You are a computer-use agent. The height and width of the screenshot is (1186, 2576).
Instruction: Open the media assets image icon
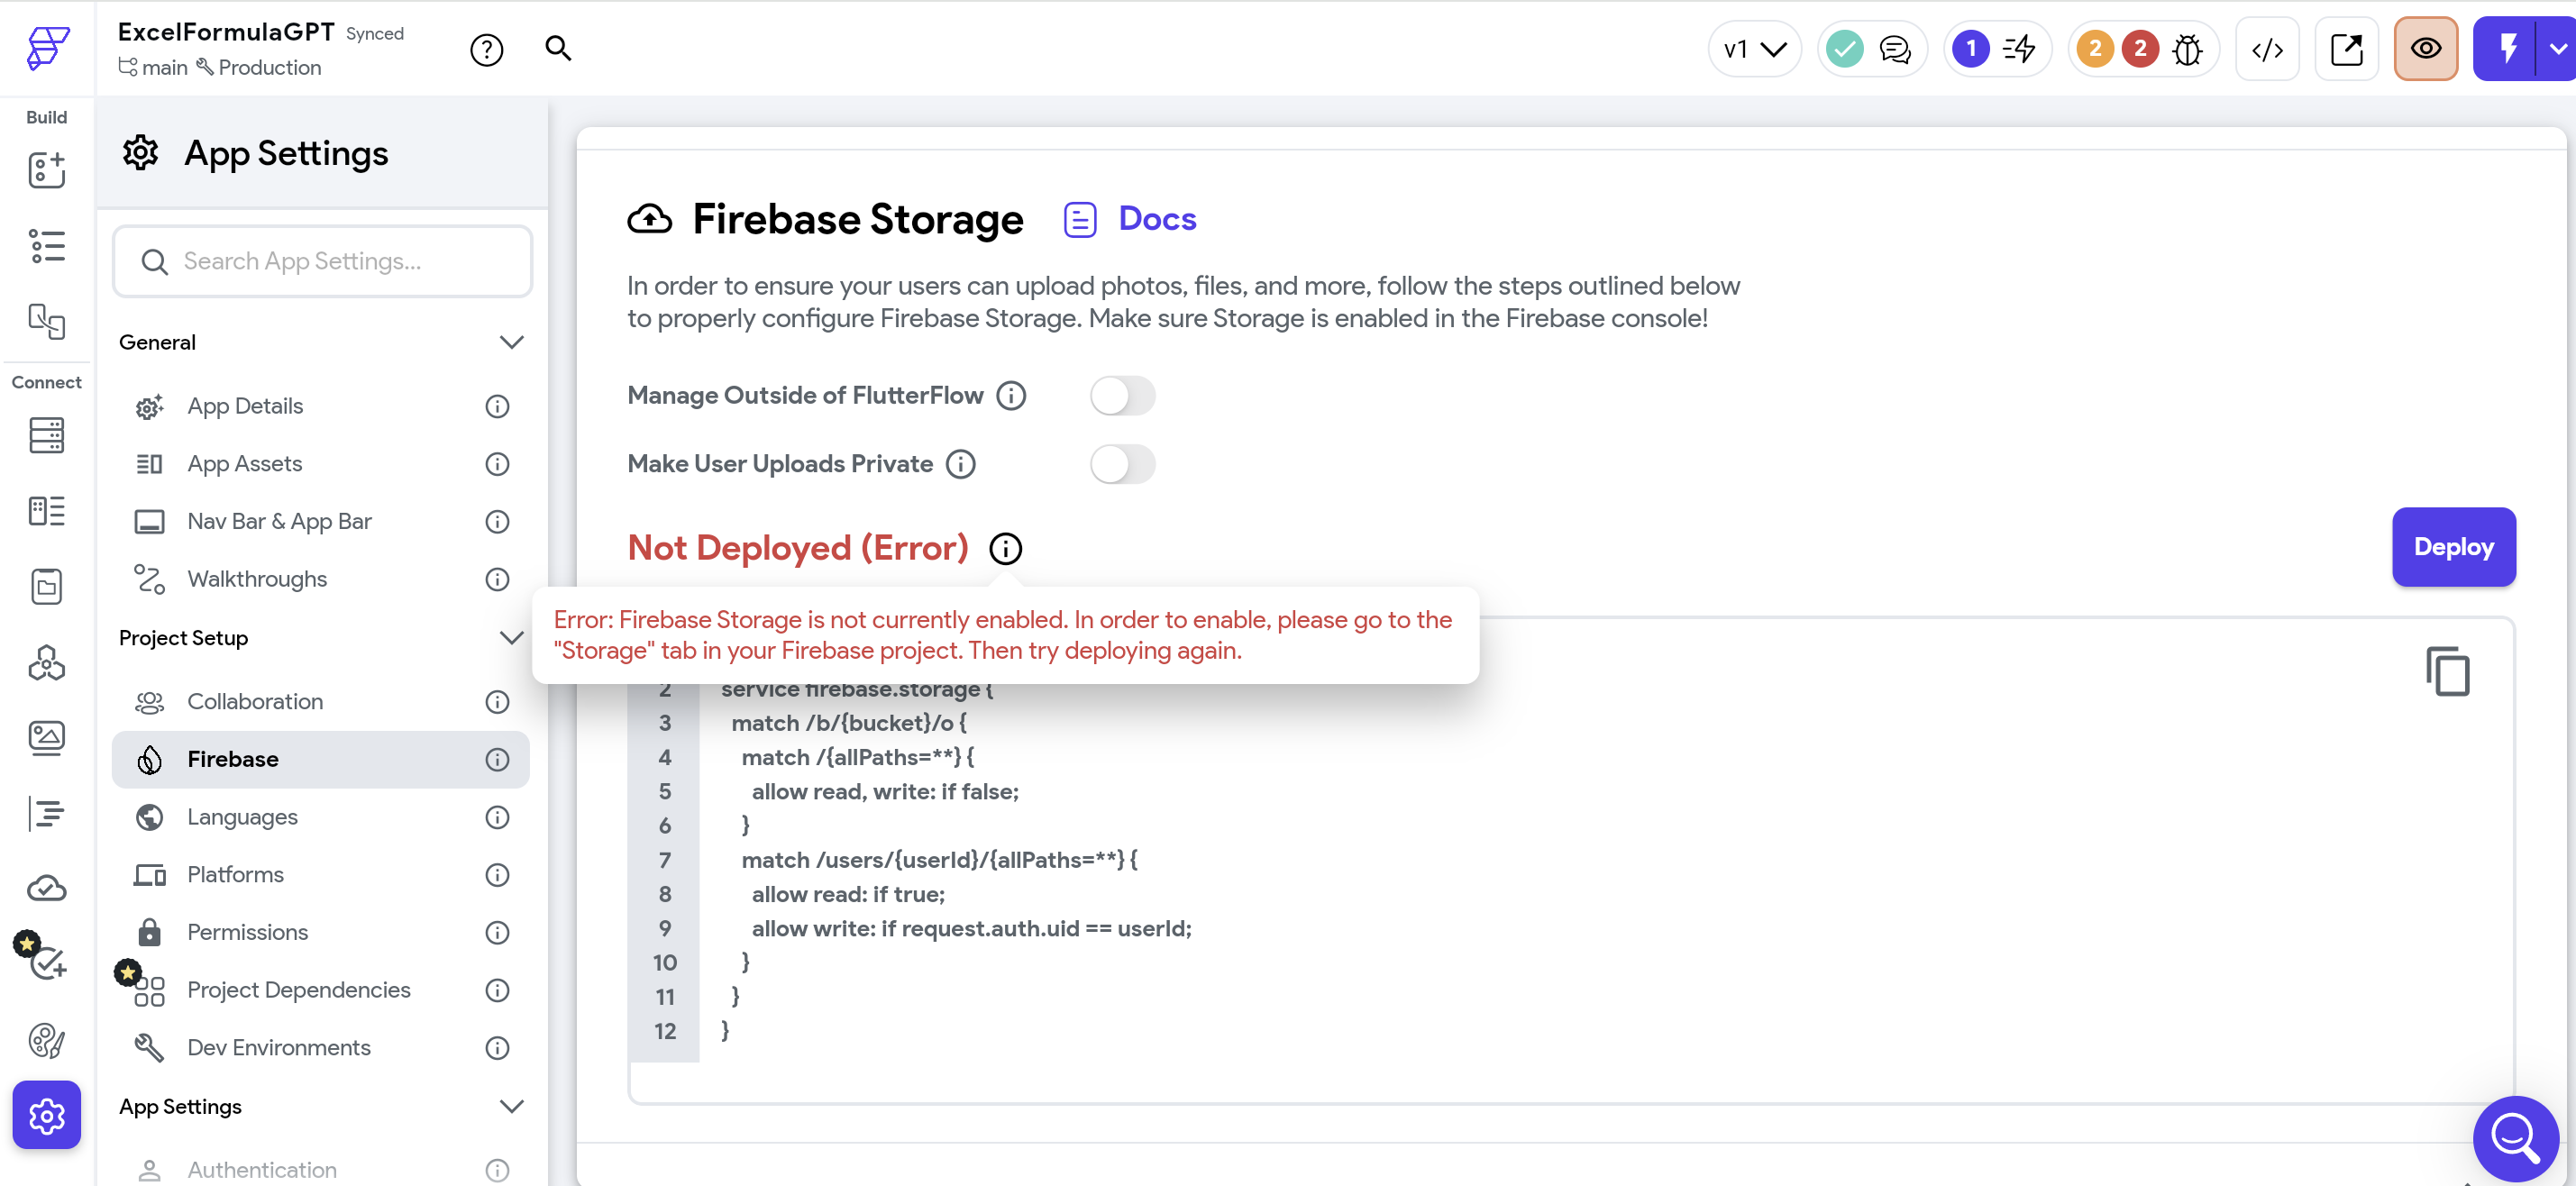click(47, 738)
